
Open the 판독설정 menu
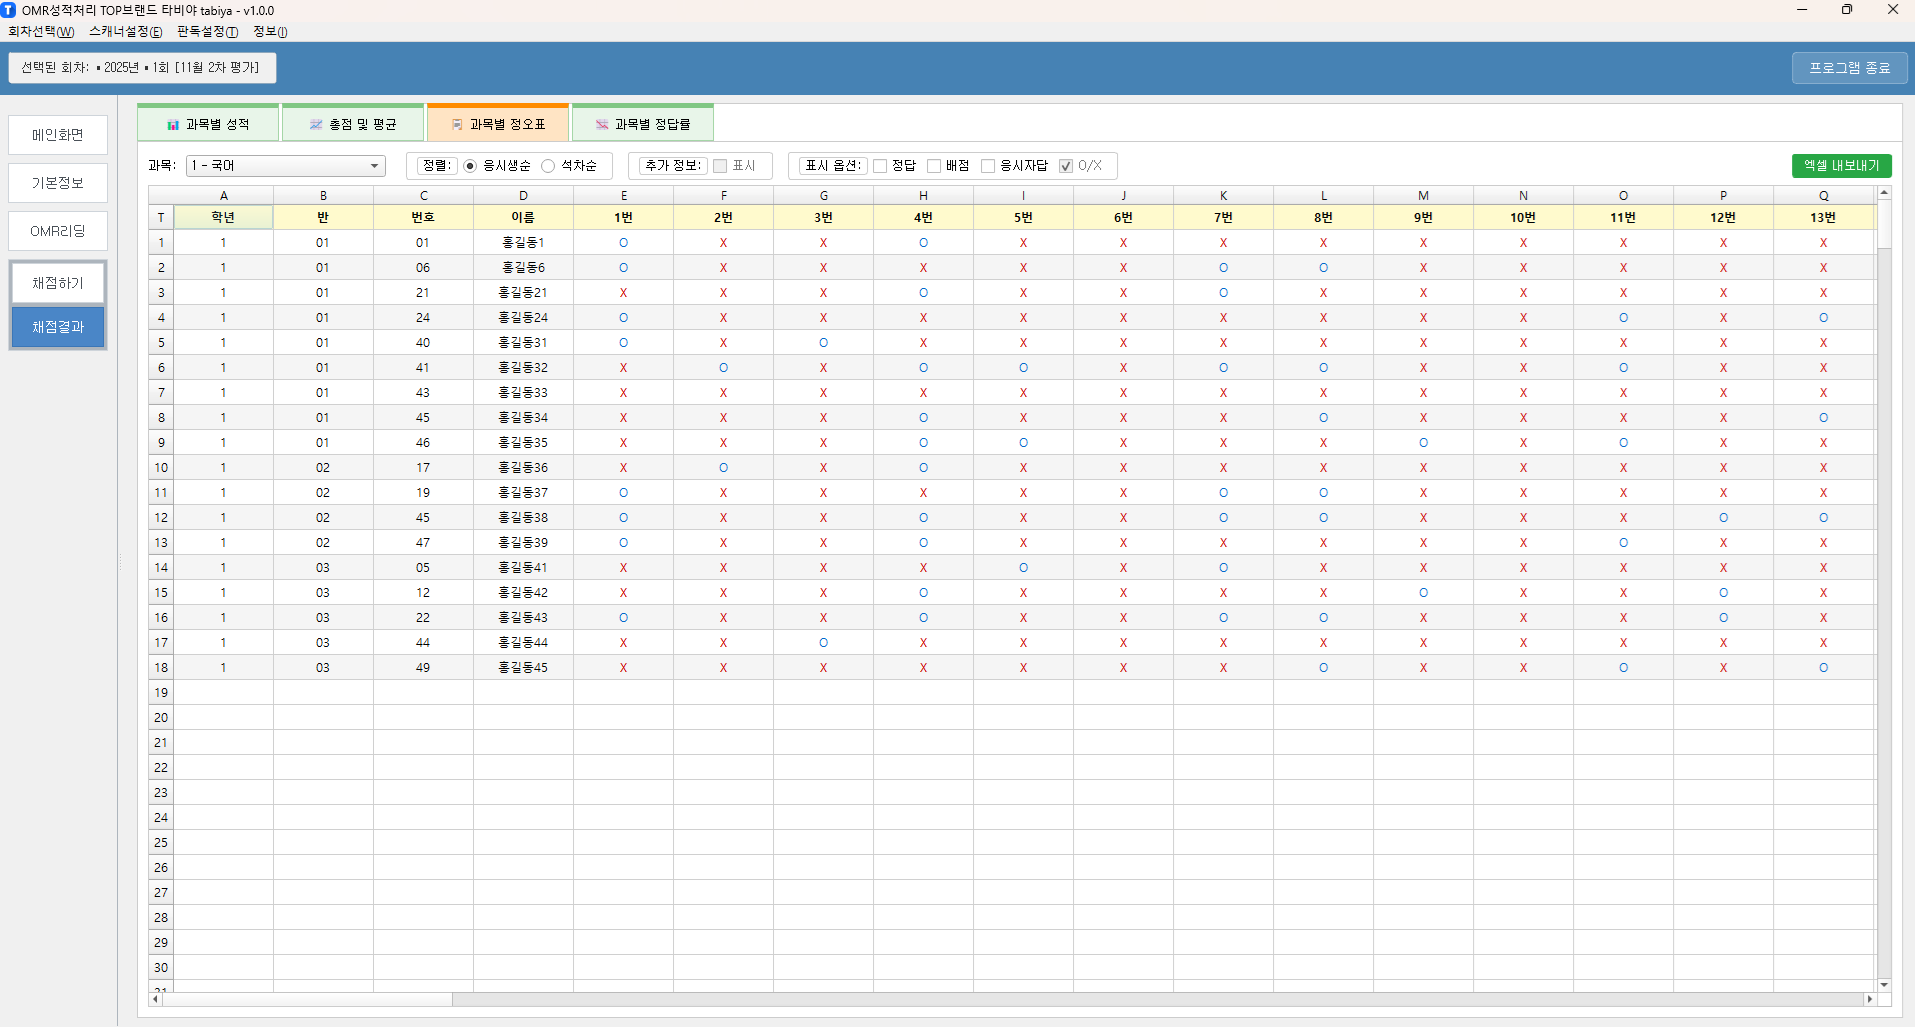tap(207, 32)
